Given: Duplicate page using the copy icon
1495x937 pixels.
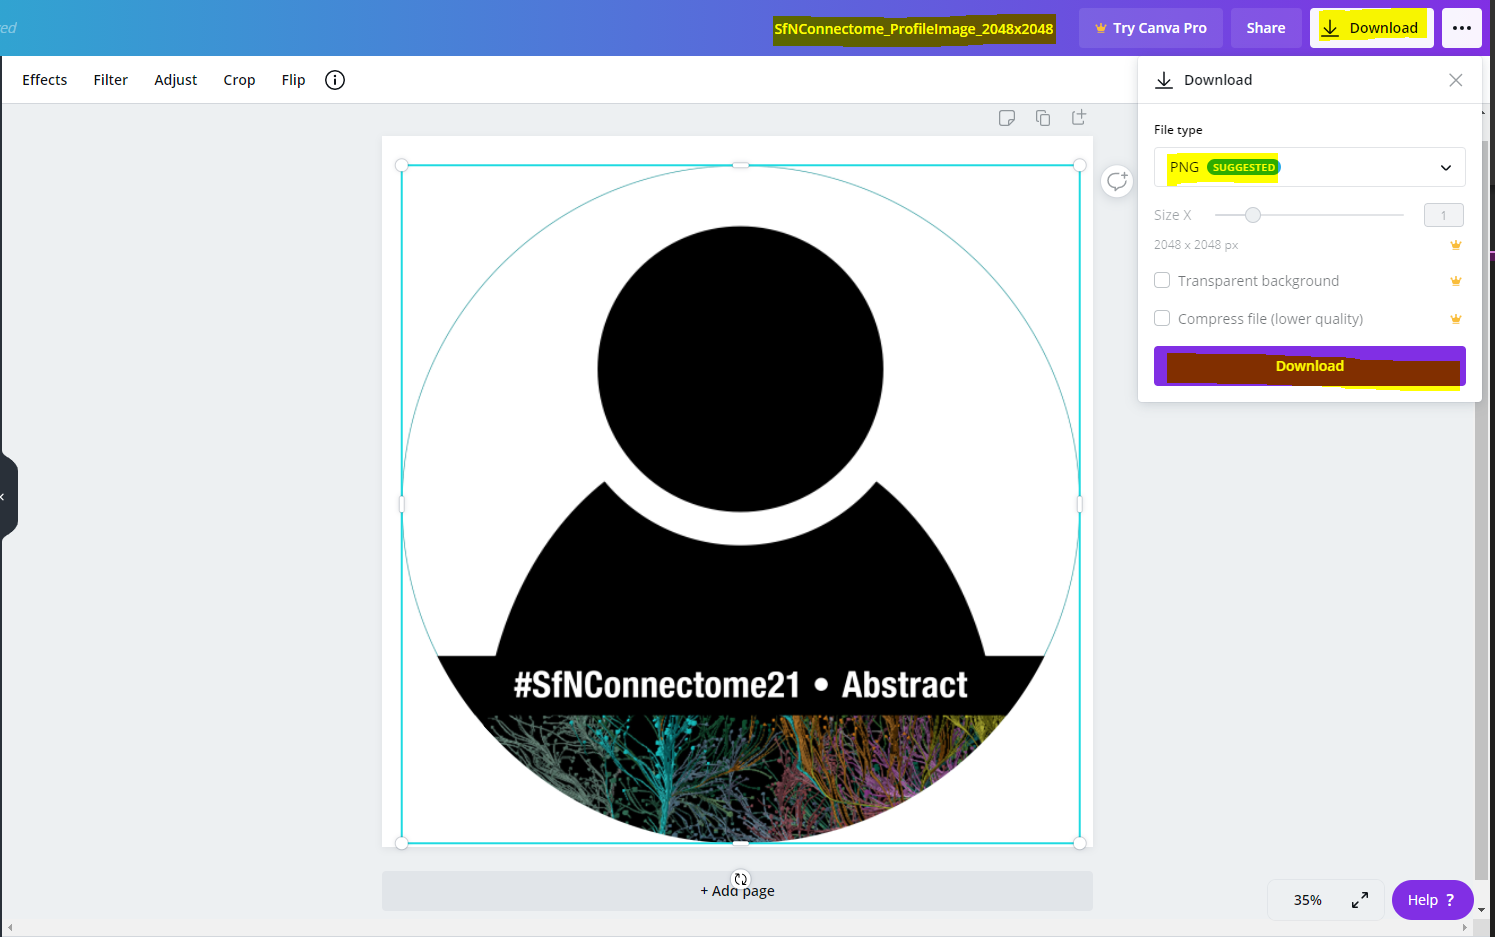Looking at the screenshot, I should point(1043,118).
